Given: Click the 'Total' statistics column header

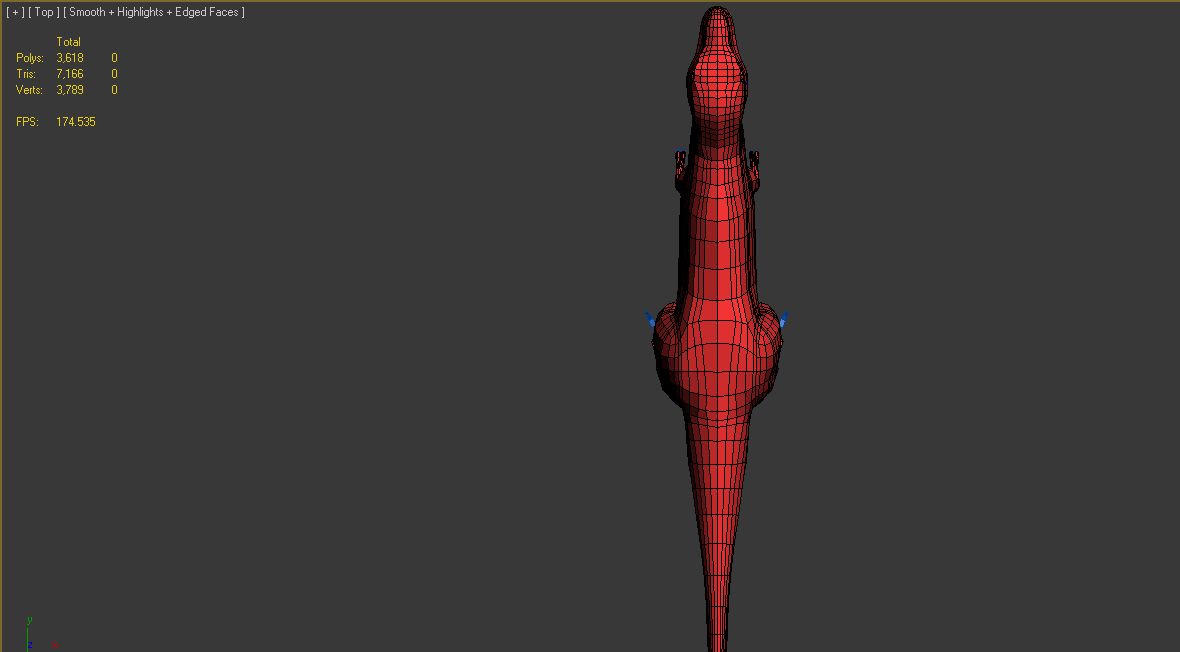Looking at the screenshot, I should 68,42.
